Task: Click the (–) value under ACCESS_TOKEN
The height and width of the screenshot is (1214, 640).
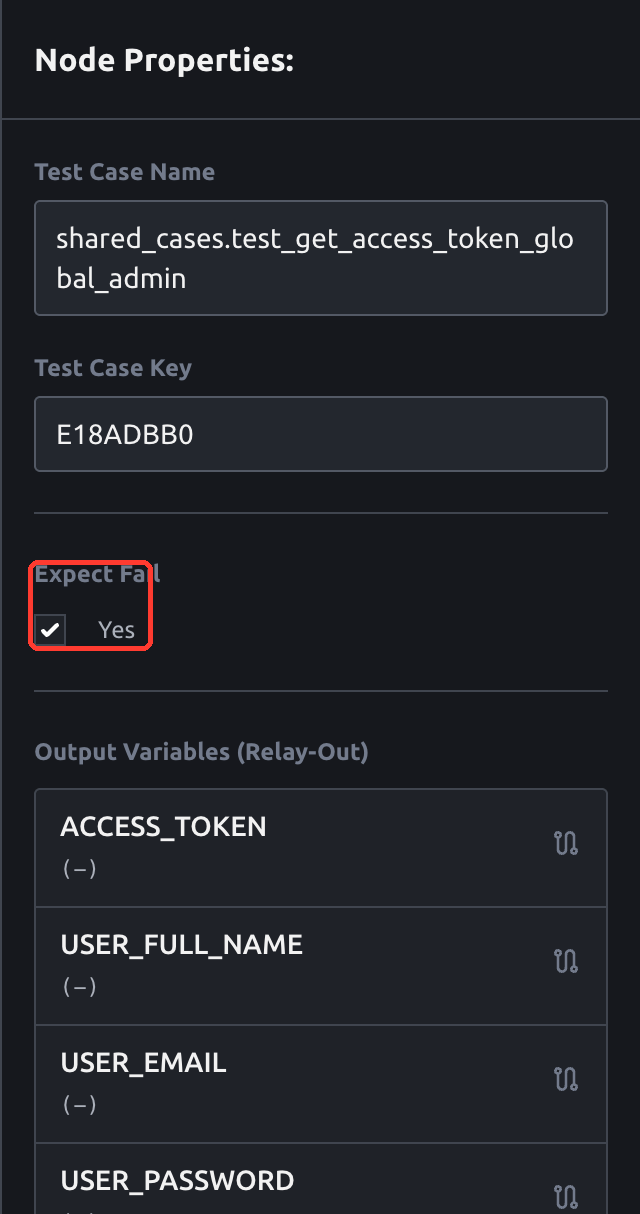Action: coord(79,869)
